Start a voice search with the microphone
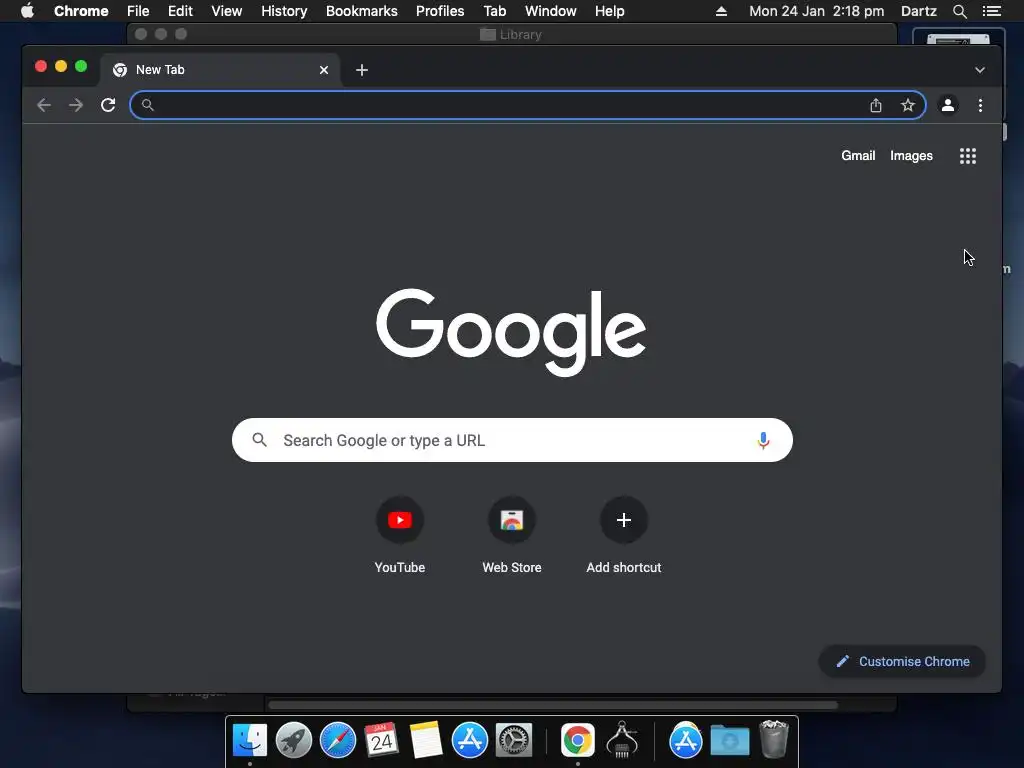 coord(763,441)
